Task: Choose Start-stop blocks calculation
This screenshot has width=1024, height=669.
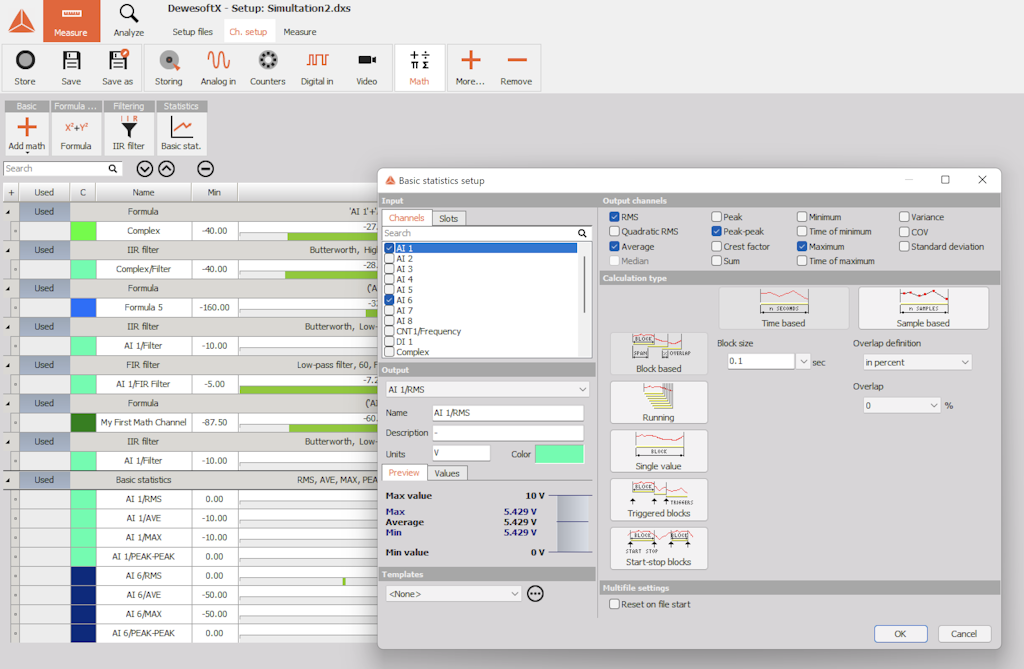Action: [x=659, y=548]
